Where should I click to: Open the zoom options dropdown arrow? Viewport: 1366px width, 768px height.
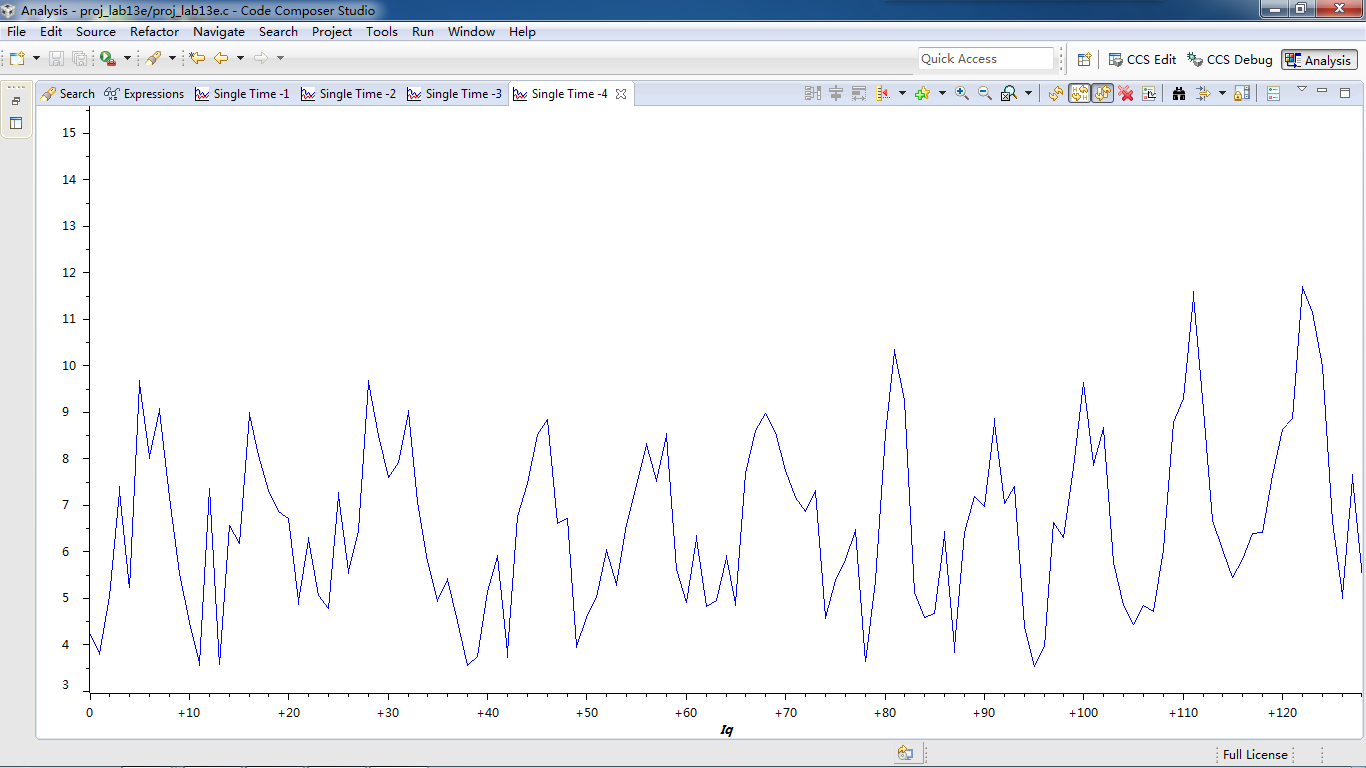coord(1028,93)
